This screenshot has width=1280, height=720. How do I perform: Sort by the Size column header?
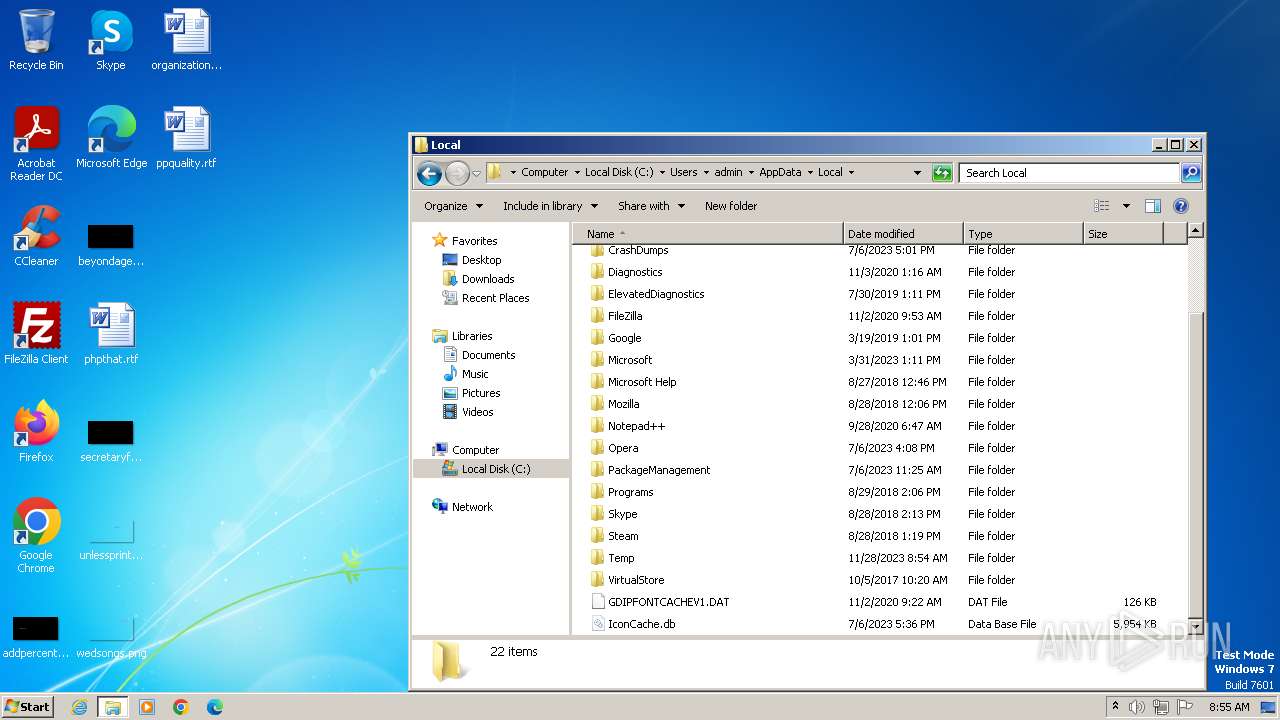1123,234
